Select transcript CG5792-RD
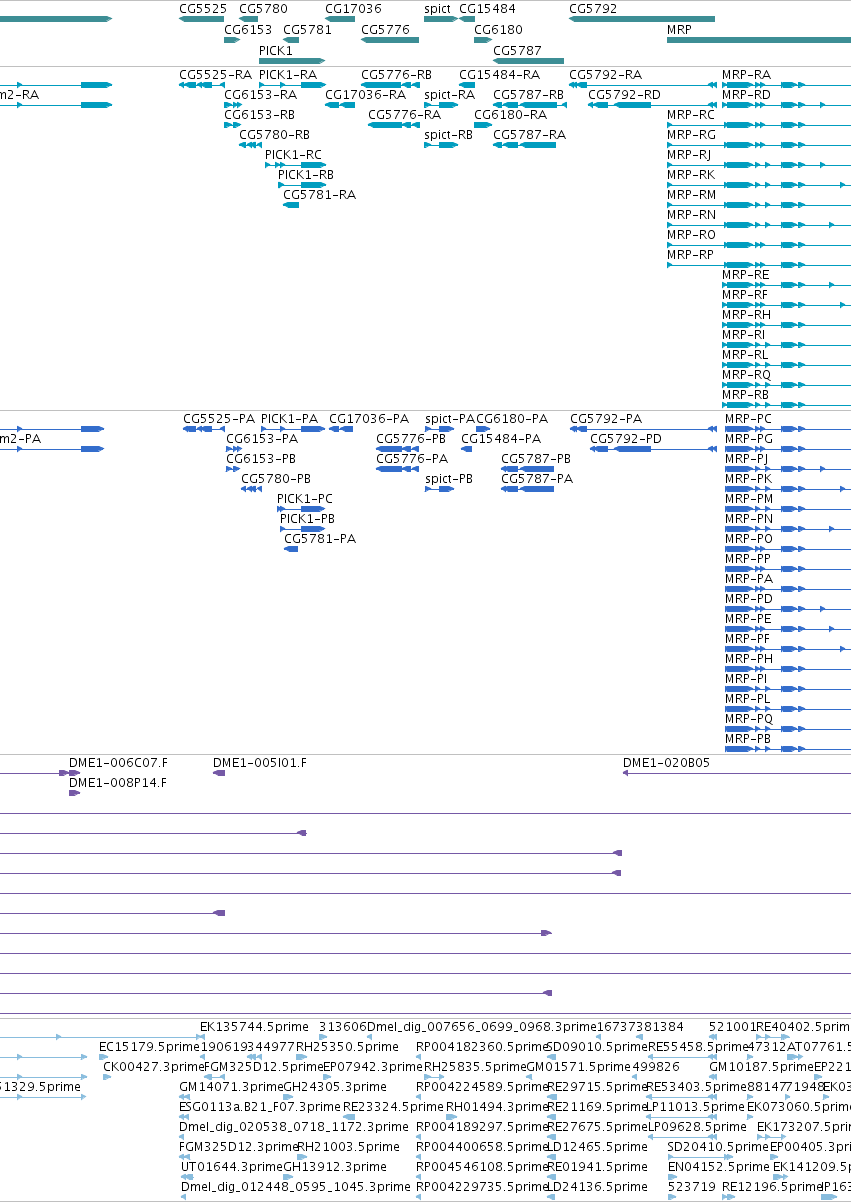The width and height of the screenshot is (851, 1202). pyautogui.click(x=624, y=94)
